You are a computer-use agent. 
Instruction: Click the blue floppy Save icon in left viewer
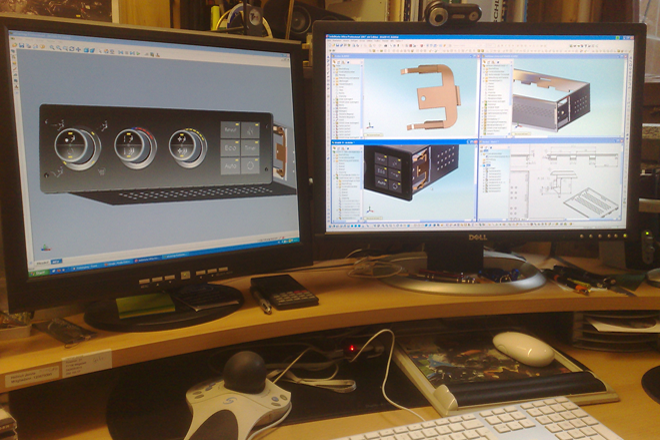pos(21,45)
